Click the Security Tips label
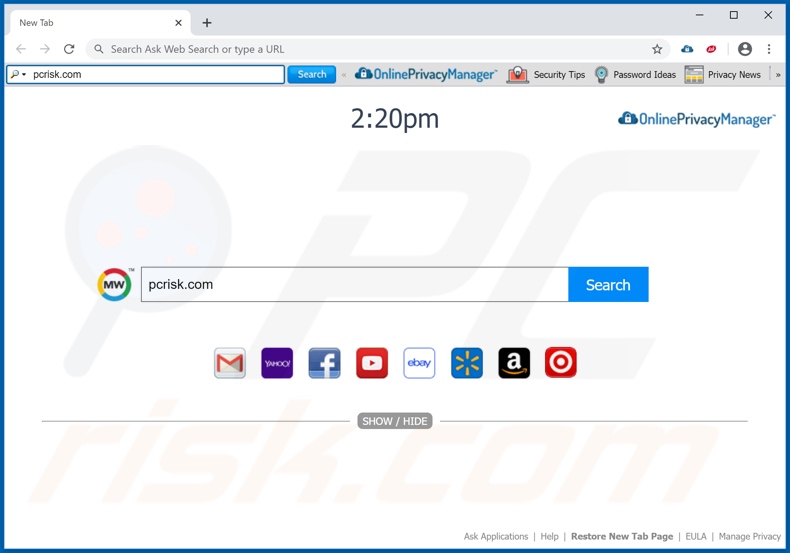Viewport: 790px width, 553px height. (x=559, y=75)
